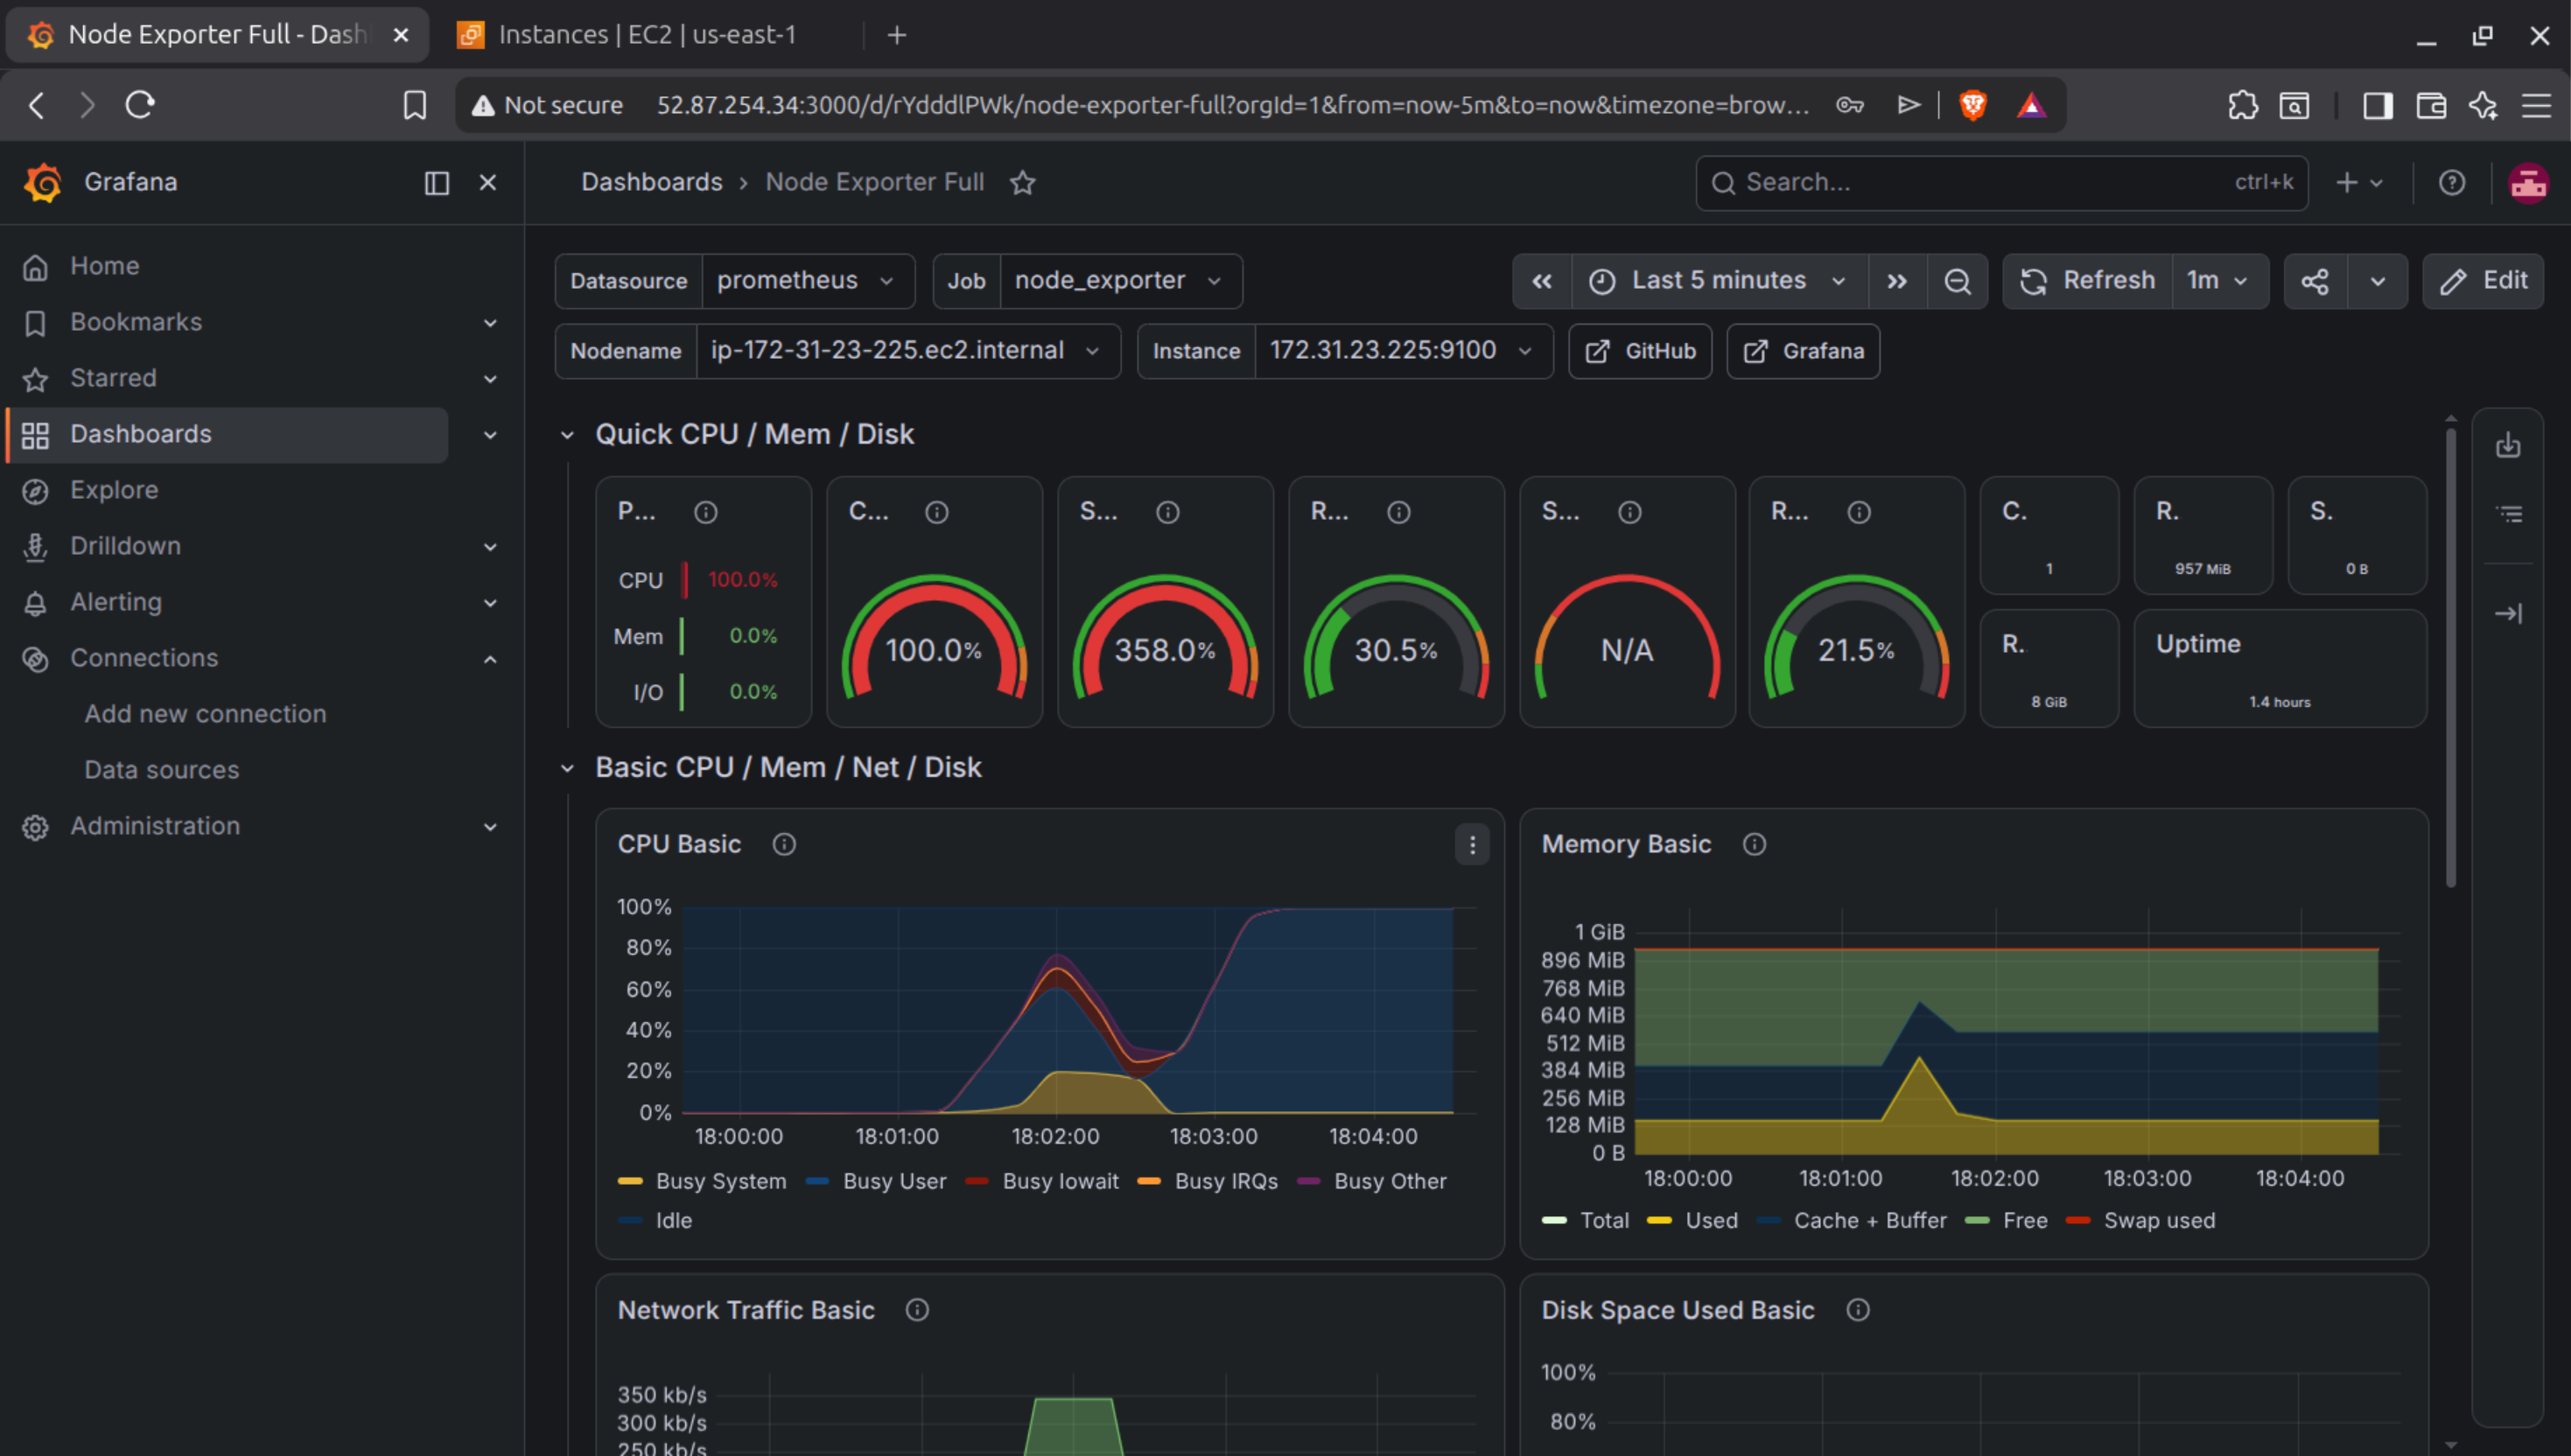Open Starred in sidebar
The image size is (2571, 1456).
113,378
